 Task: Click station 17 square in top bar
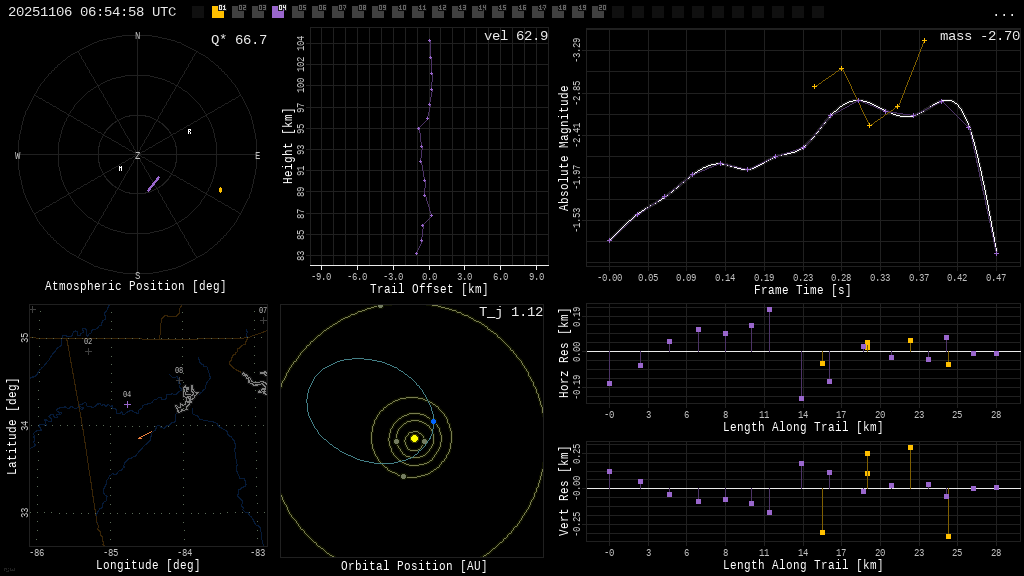click(x=537, y=12)
